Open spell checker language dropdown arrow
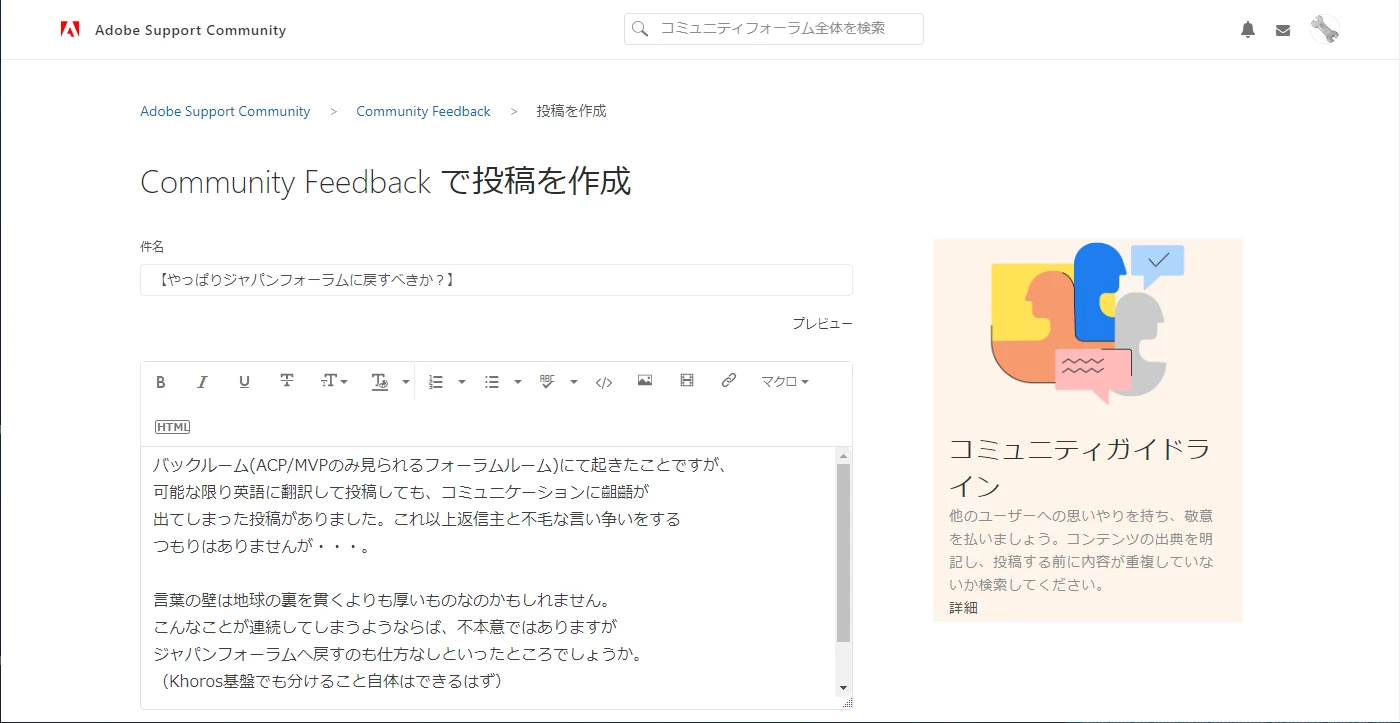The image size is (1400, 723). pos(574,382)
